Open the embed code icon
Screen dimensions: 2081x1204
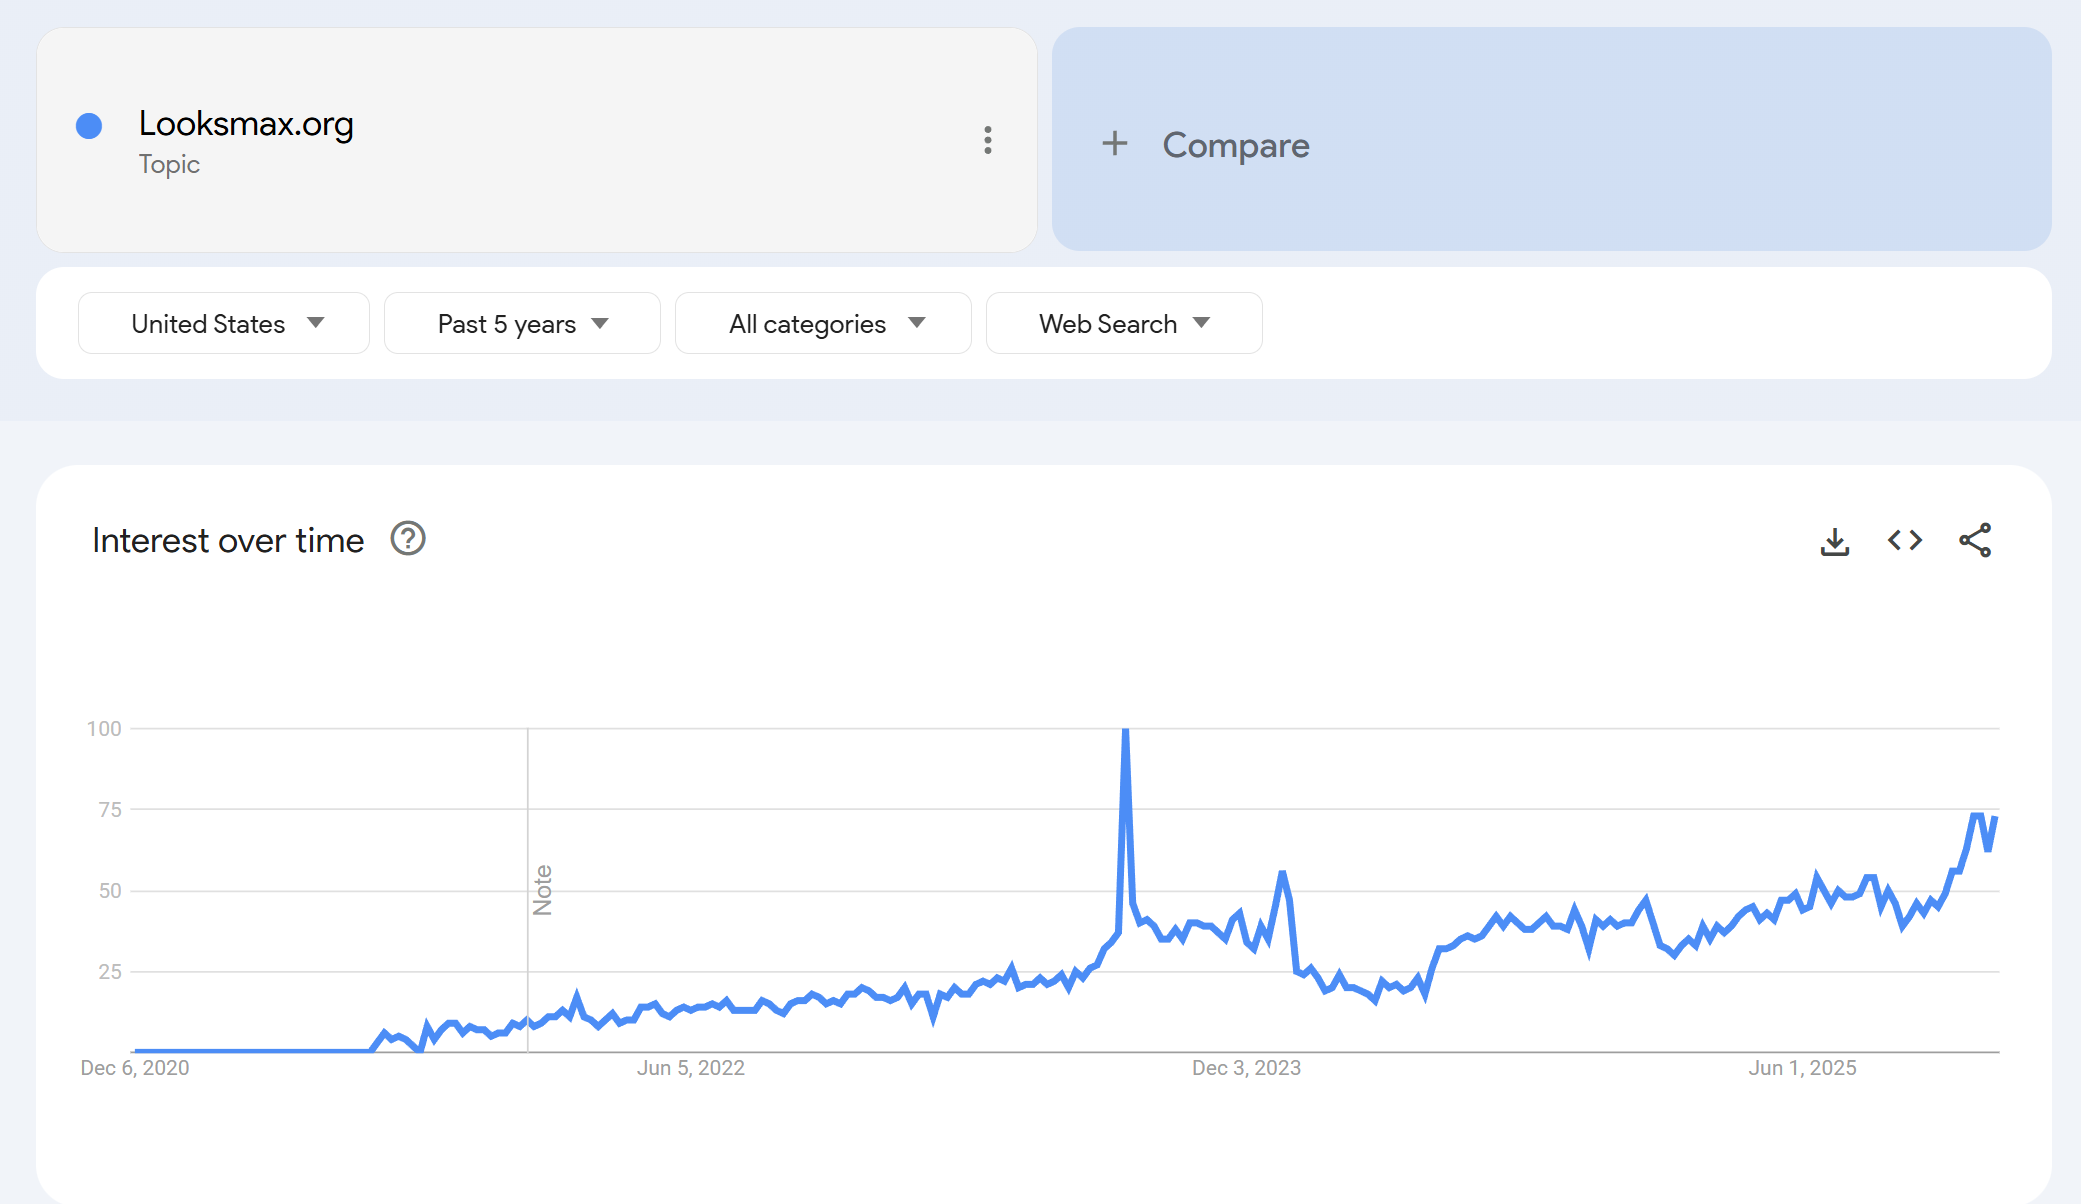(1904, 541)
